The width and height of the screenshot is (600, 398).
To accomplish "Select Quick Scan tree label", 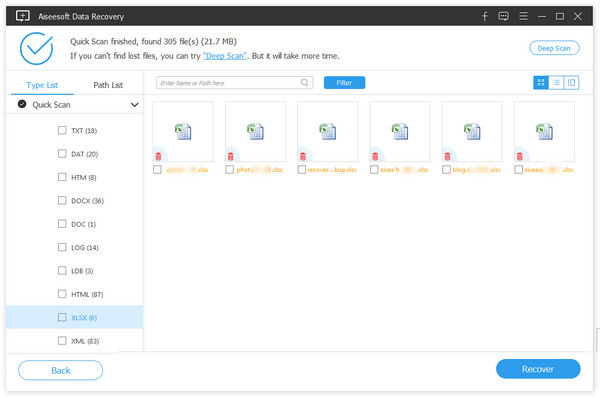I will (x=51, y=104).
